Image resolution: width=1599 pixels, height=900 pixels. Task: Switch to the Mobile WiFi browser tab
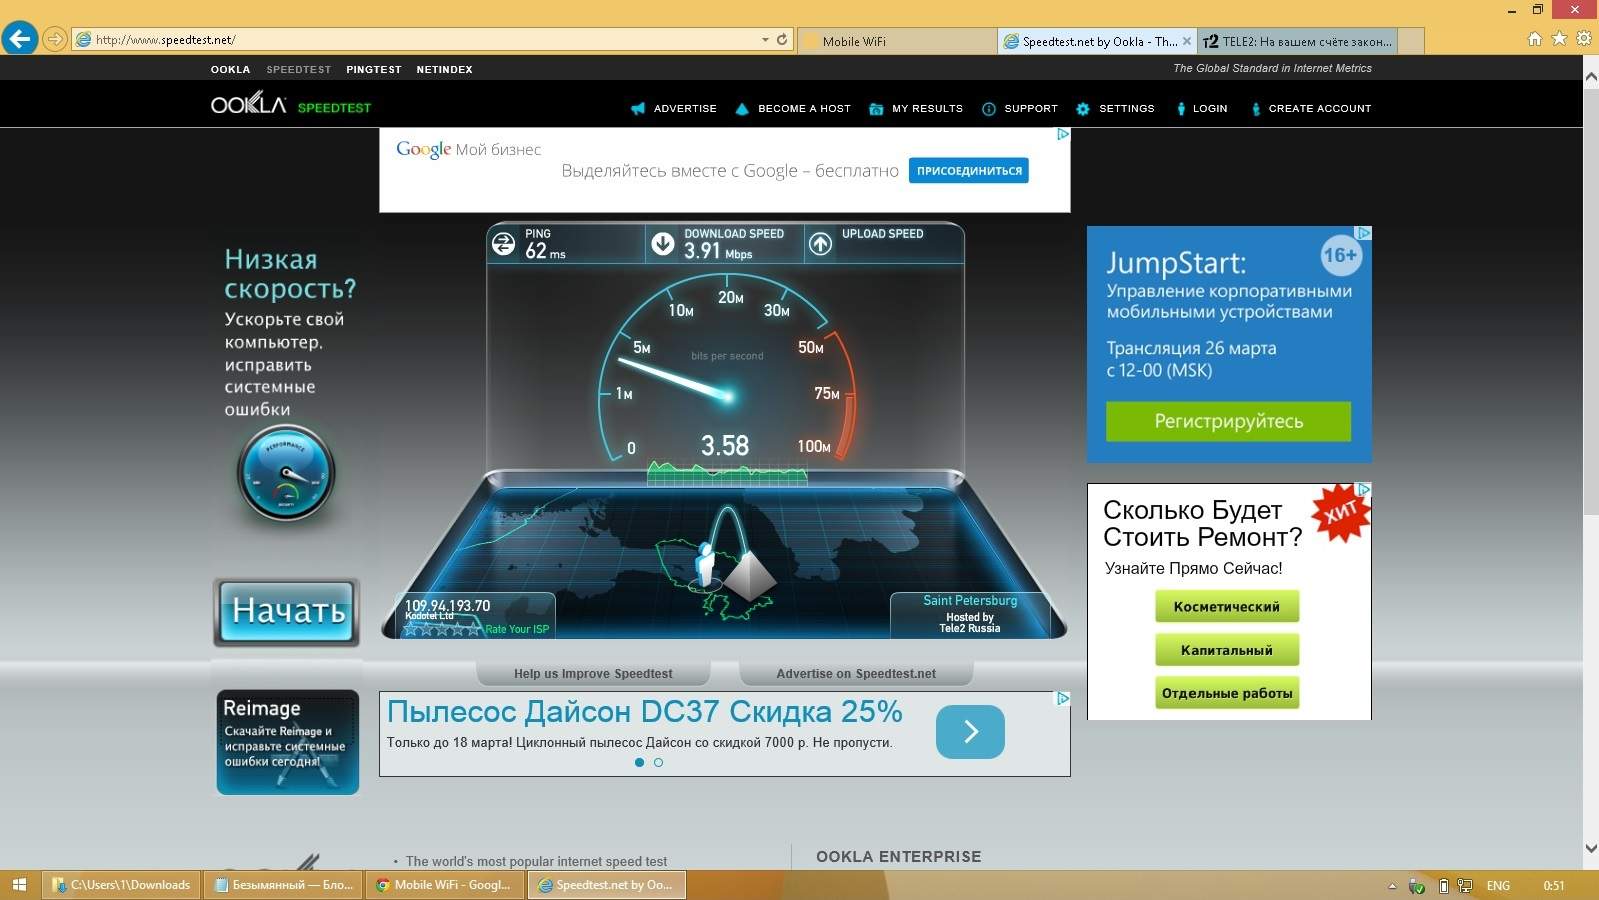[900, 41]
